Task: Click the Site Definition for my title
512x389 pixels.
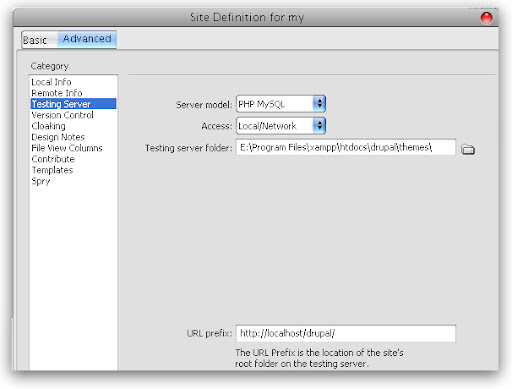Action: [x=247, y=17]
